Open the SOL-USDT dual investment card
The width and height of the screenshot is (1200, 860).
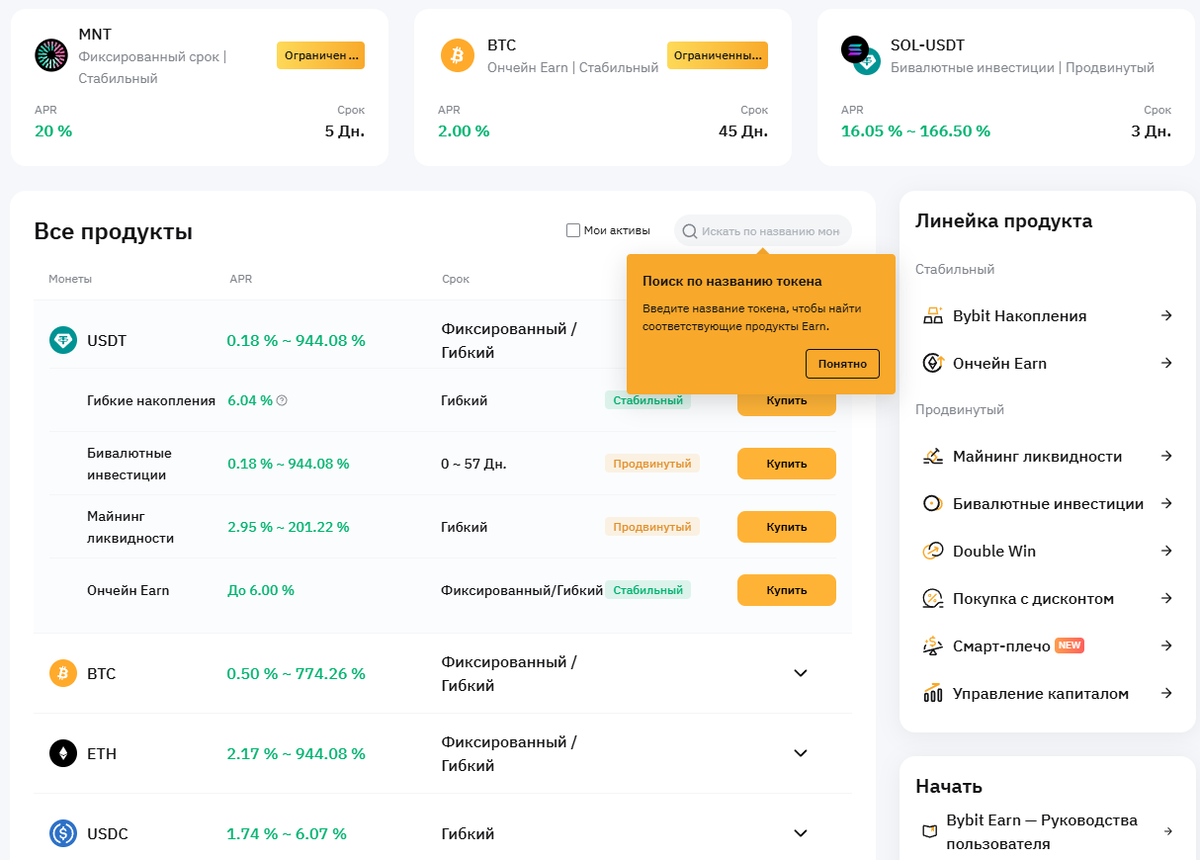tap(1006, 87)
